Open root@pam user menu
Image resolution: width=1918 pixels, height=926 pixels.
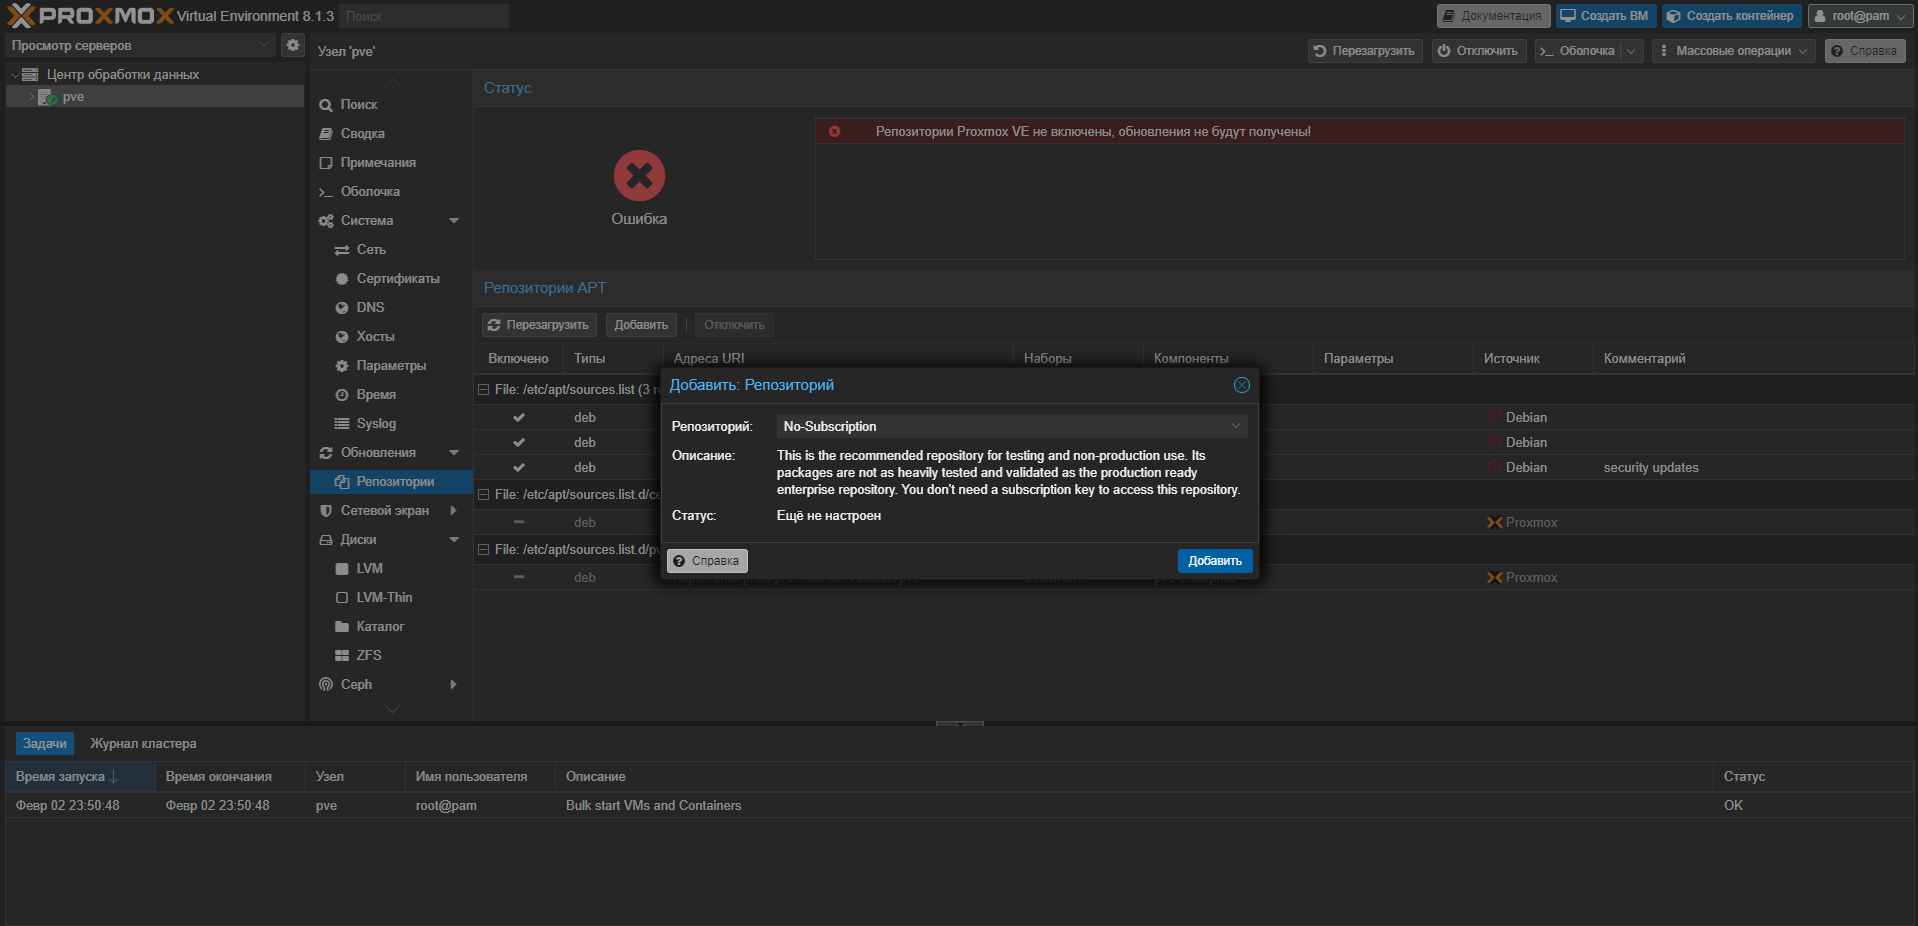[1859, 16]
